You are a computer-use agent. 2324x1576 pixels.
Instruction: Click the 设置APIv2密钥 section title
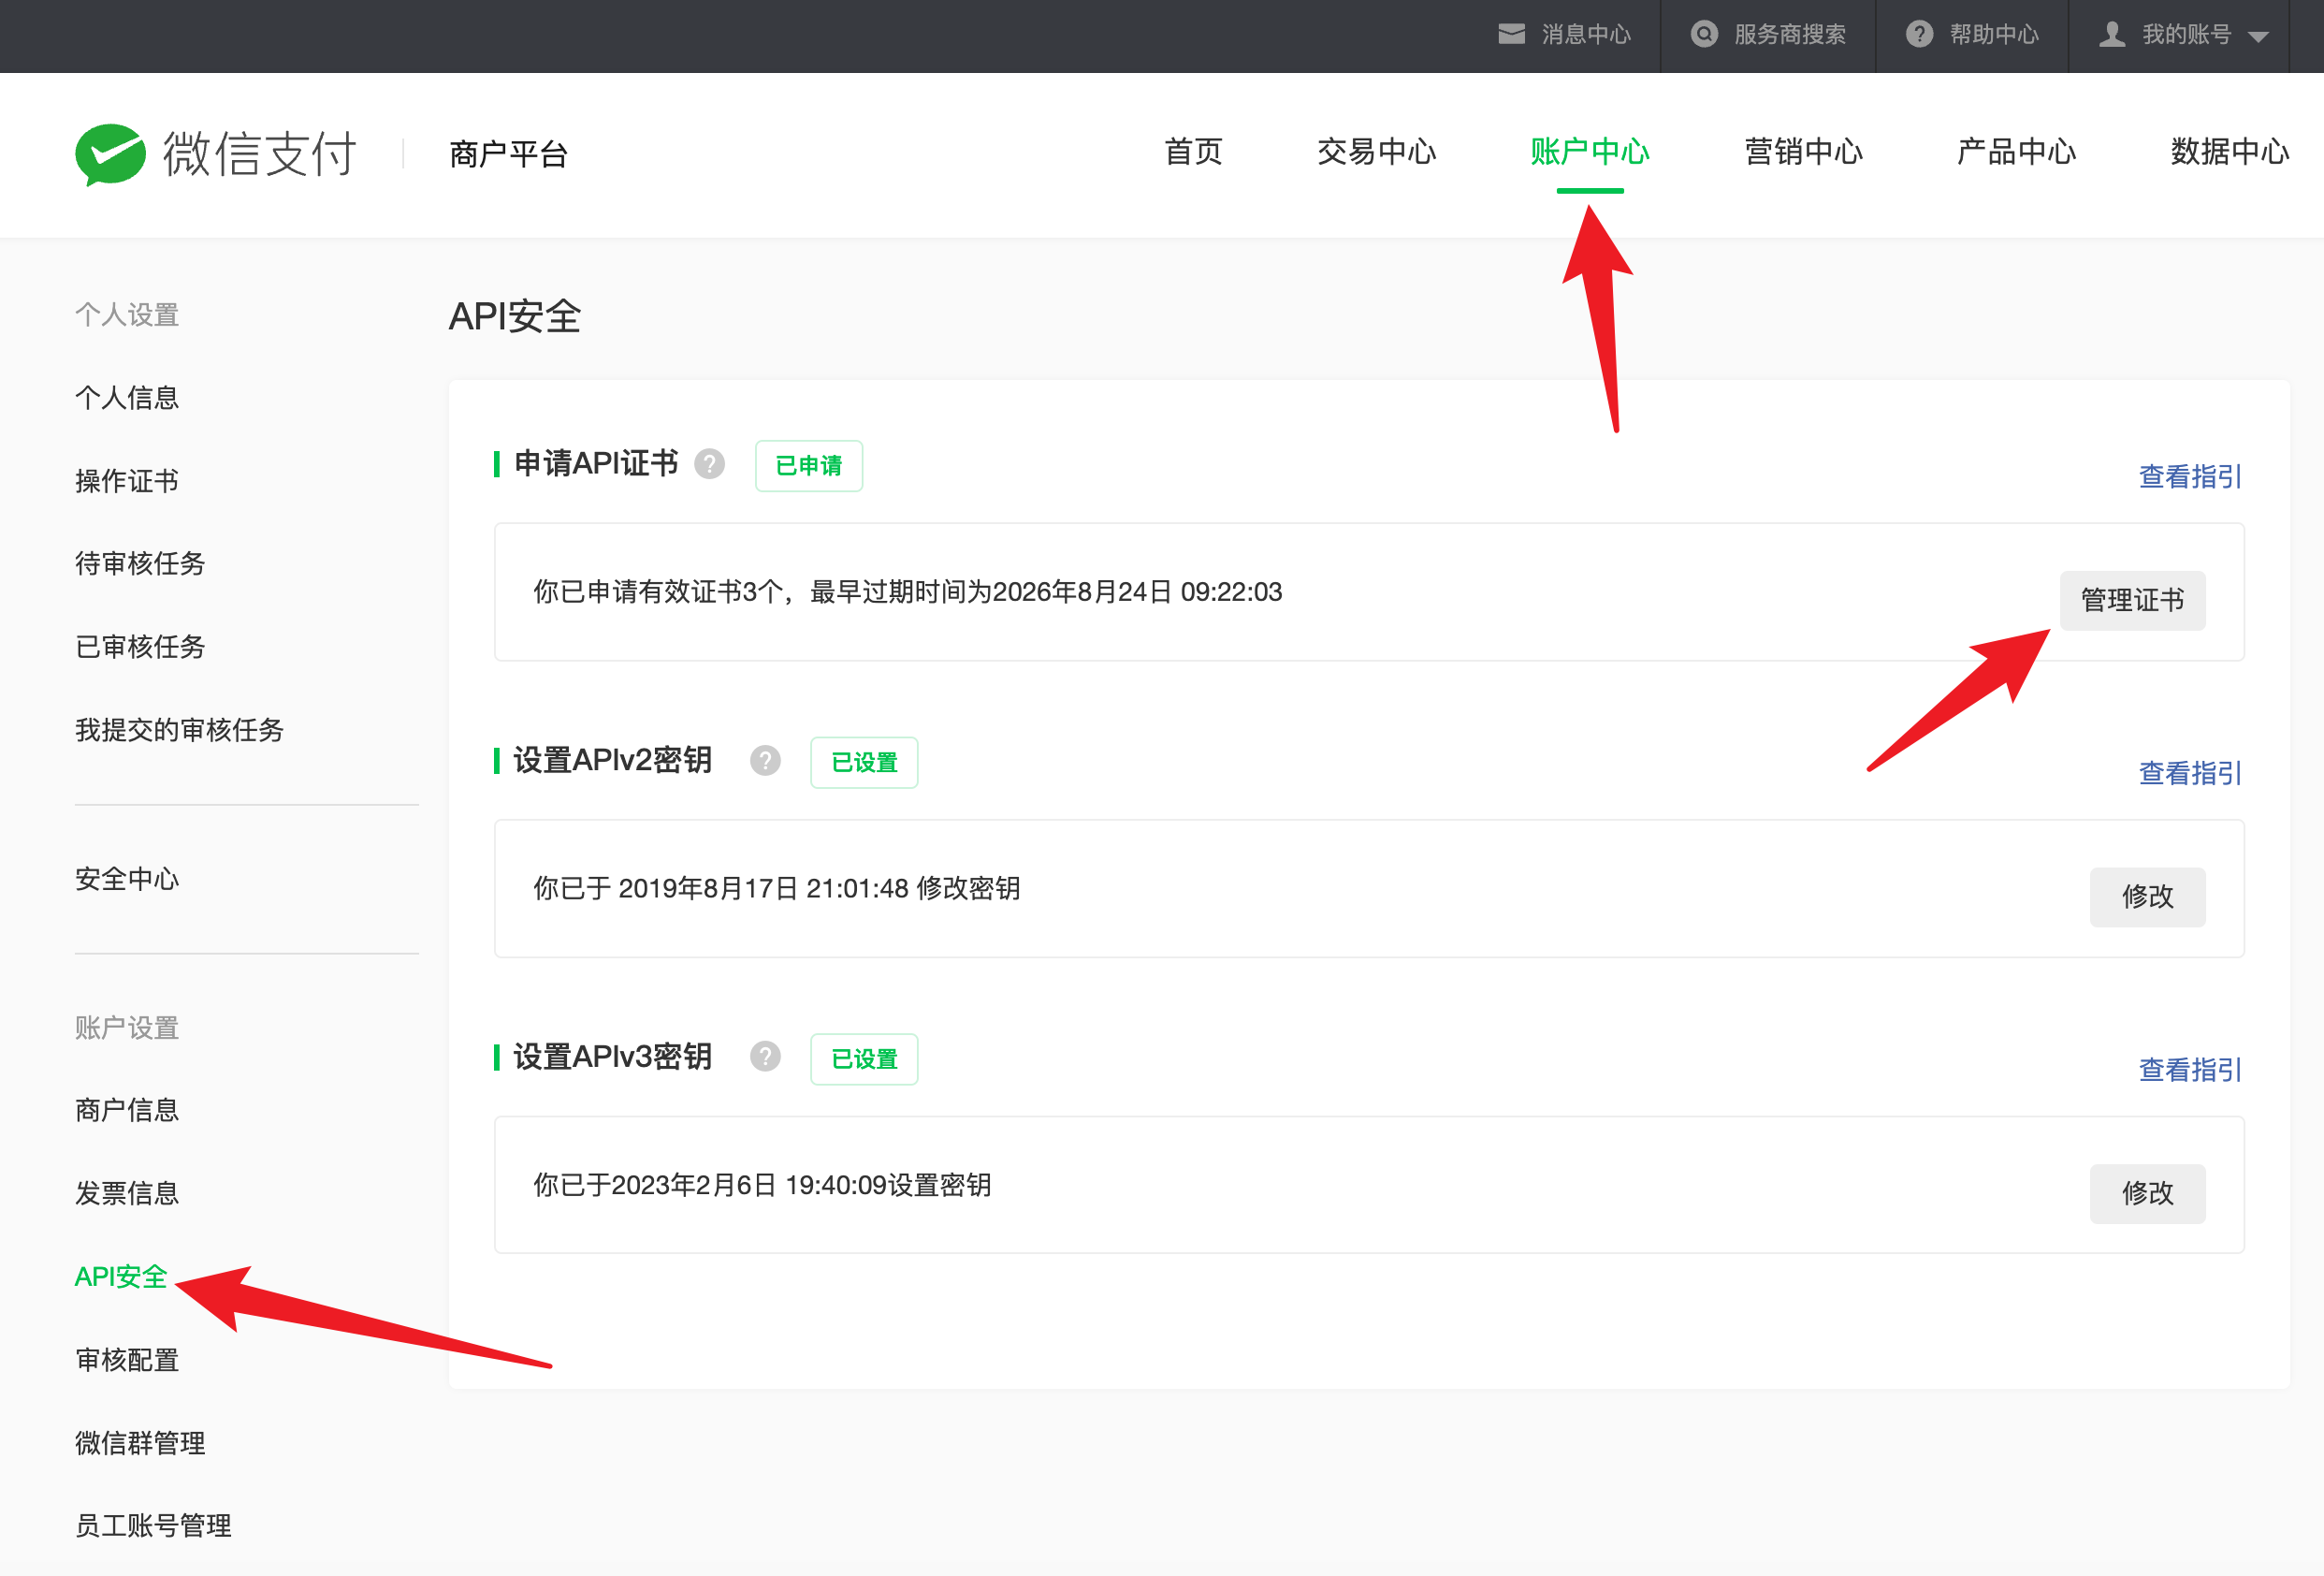point(613,760)
